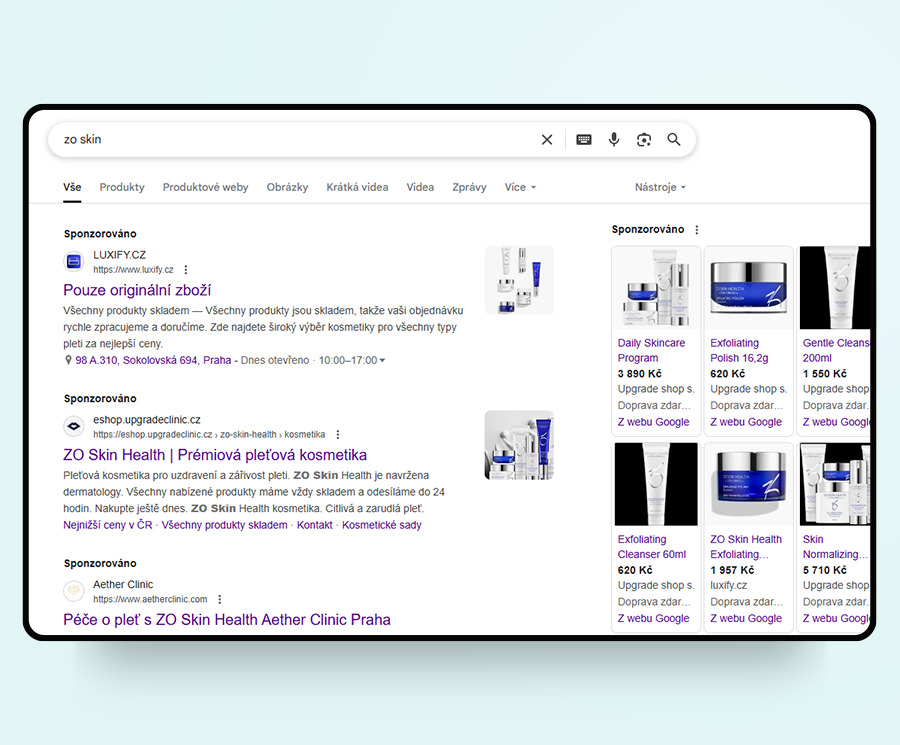
Task: Start voice search with the microphone icon
Action: 614,139
